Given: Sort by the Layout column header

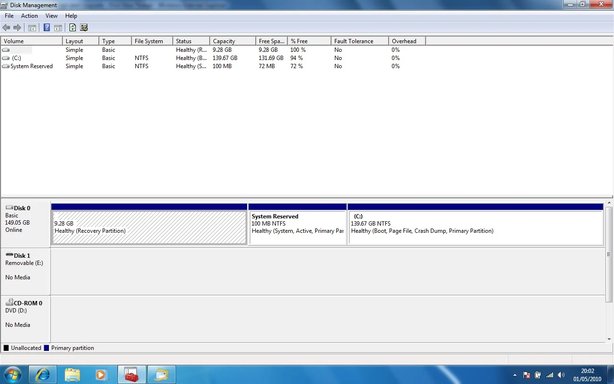Looking at the screenshot, I should (80, 41).
